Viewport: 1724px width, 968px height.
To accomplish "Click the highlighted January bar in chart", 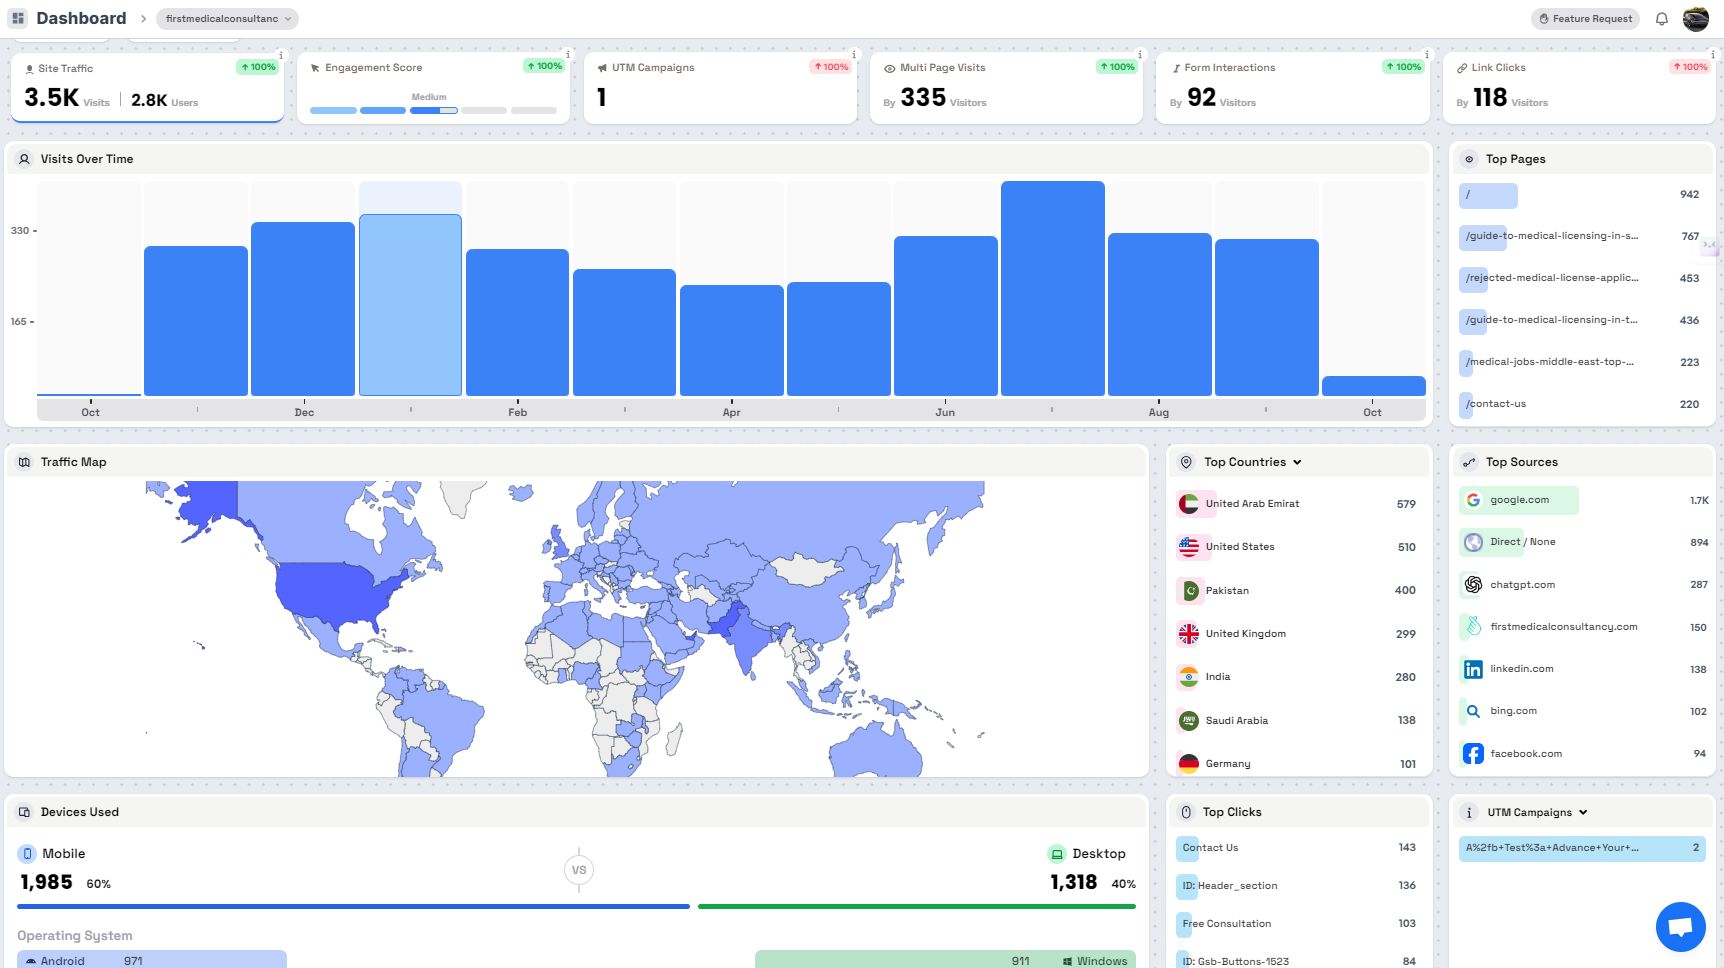I will [410, 305].
